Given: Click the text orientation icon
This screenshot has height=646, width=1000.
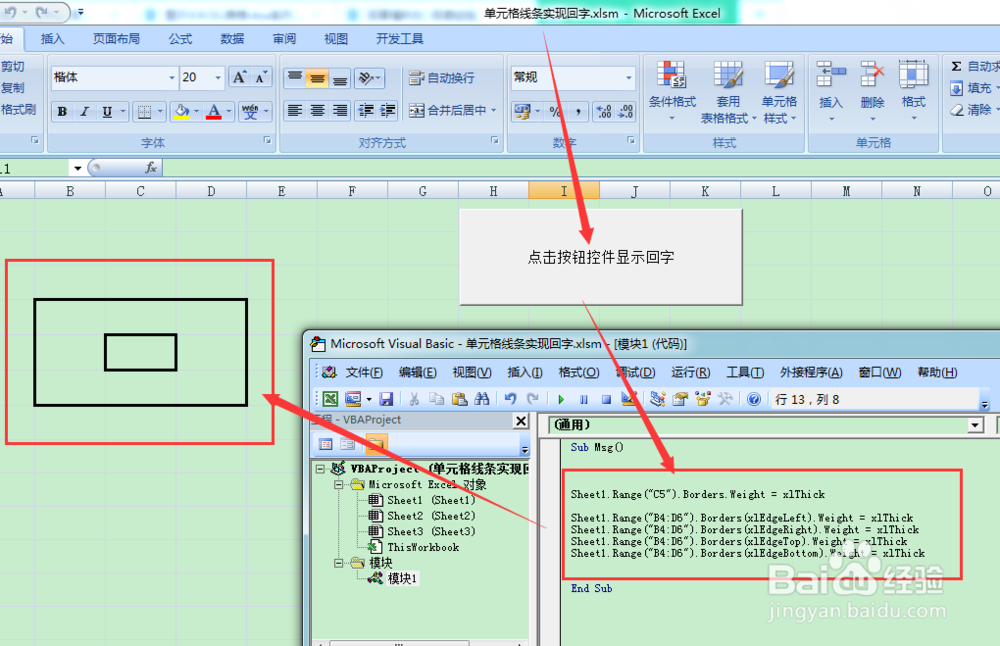Looking at the screenshot, I should pos(366,78).
